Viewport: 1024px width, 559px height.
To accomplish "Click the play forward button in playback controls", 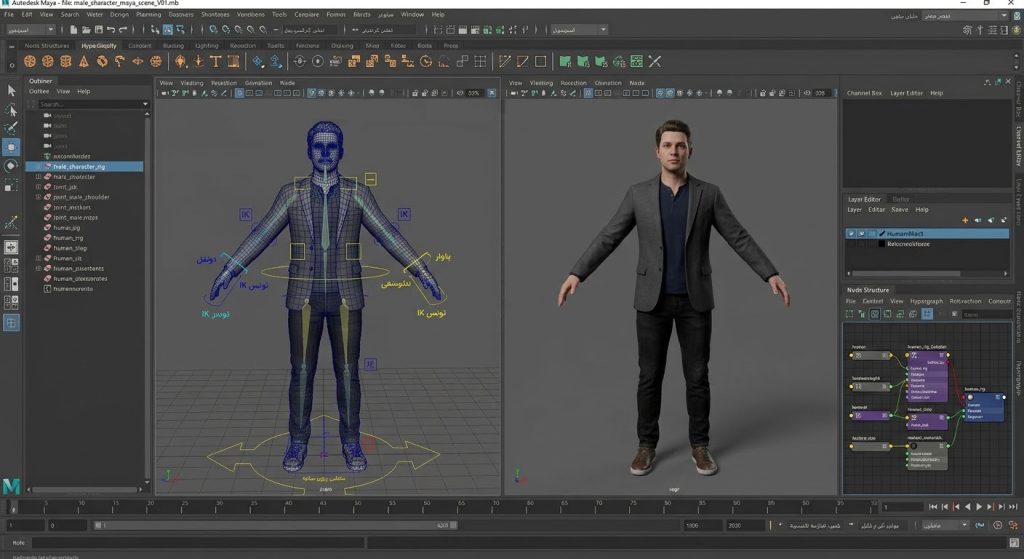I will click(978, 507).
